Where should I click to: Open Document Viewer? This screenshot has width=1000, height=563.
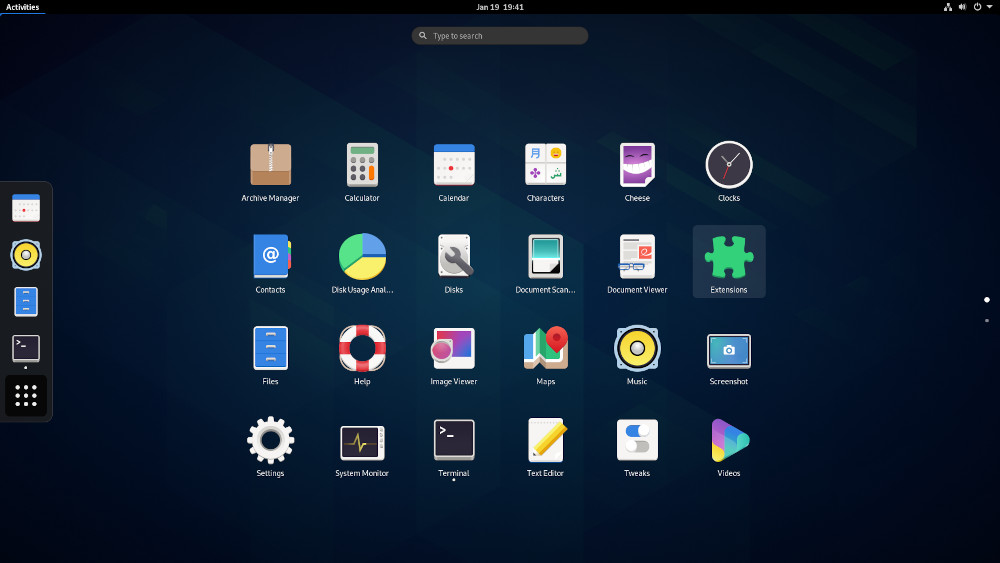click(x=637, y=262)
